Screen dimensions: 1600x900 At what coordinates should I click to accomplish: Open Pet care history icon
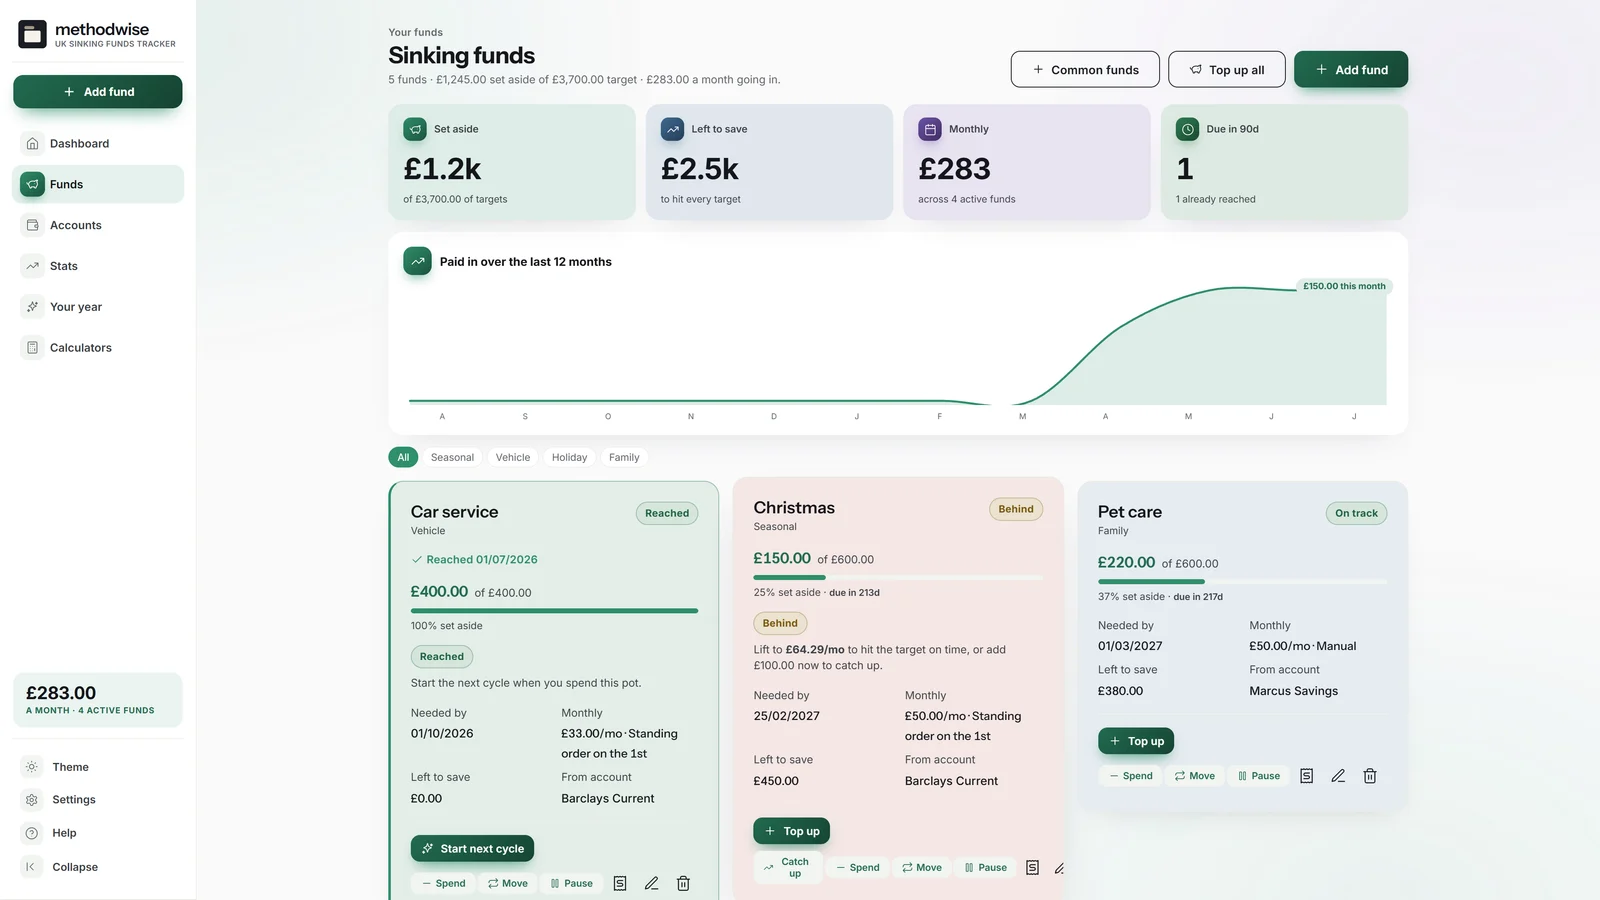point(1307,775)
